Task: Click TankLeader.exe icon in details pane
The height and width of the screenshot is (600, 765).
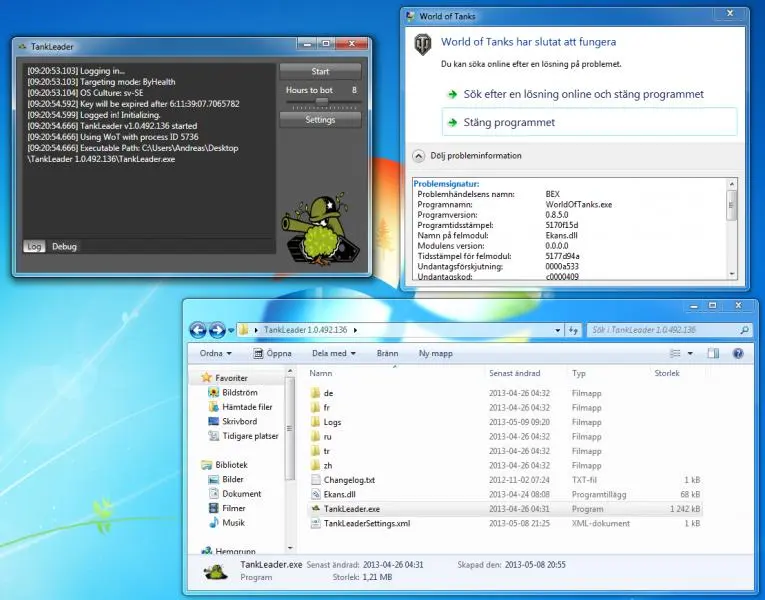Action: pyautogui.click(x=216, y=571)
